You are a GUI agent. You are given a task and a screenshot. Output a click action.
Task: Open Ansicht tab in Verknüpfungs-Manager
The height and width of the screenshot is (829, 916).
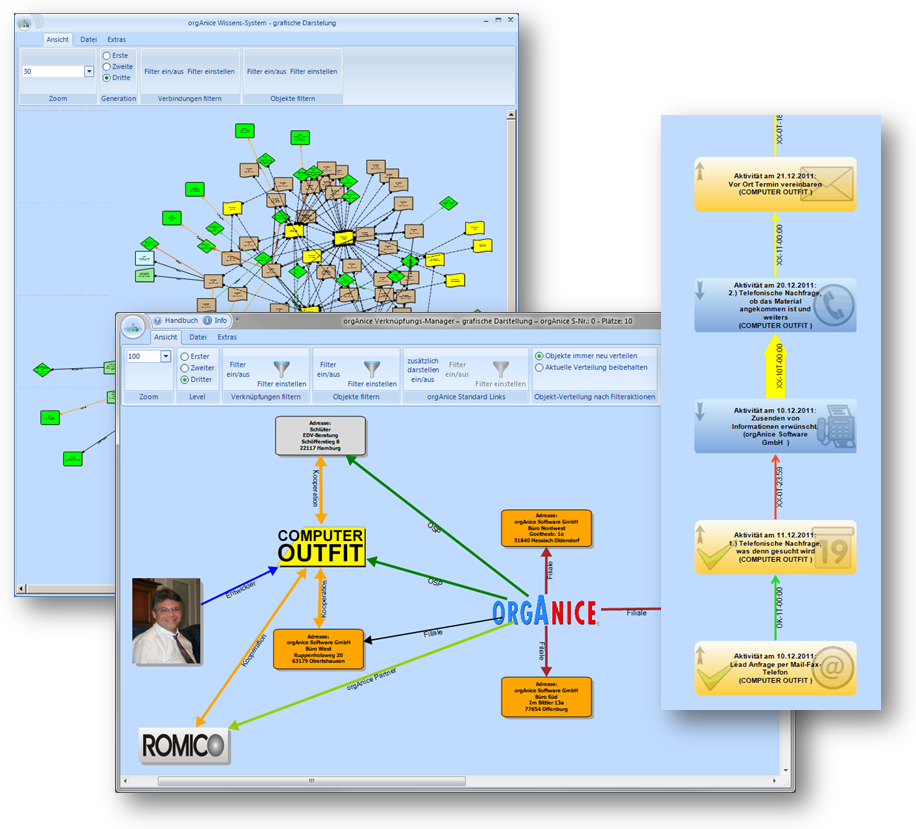[165, 337]
